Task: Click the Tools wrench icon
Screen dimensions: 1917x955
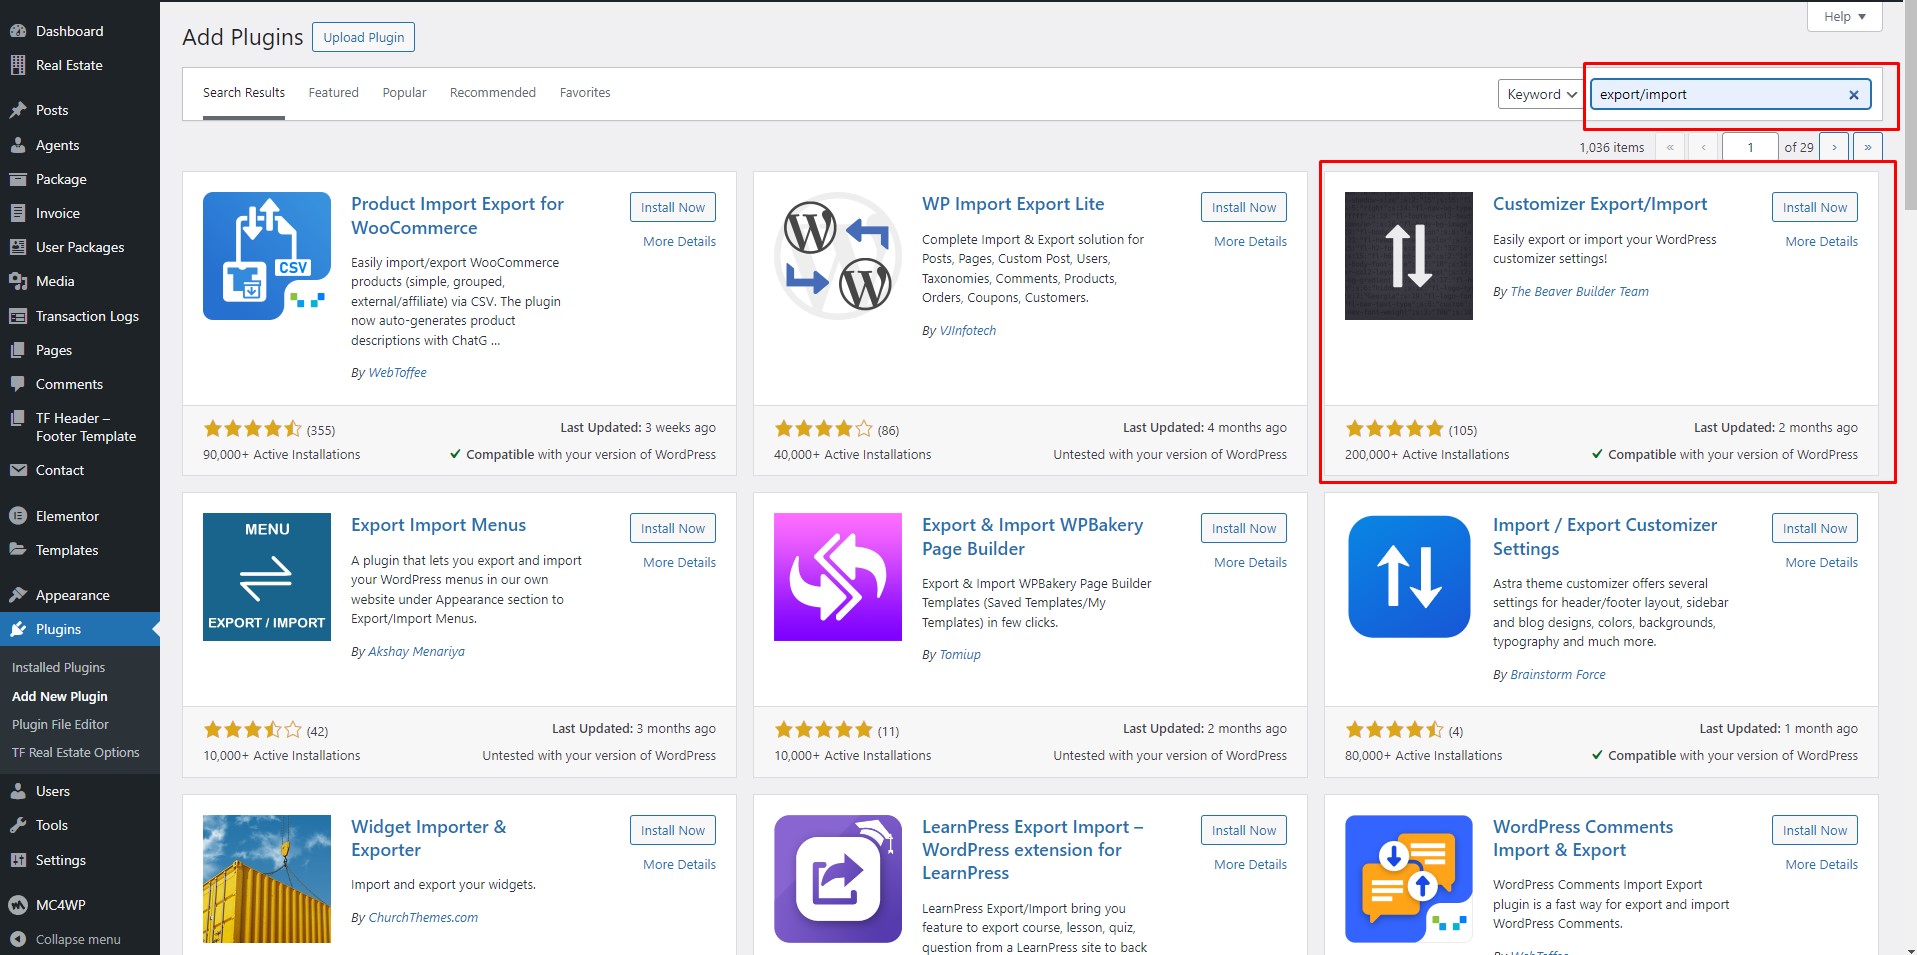Action: point(18,825)
